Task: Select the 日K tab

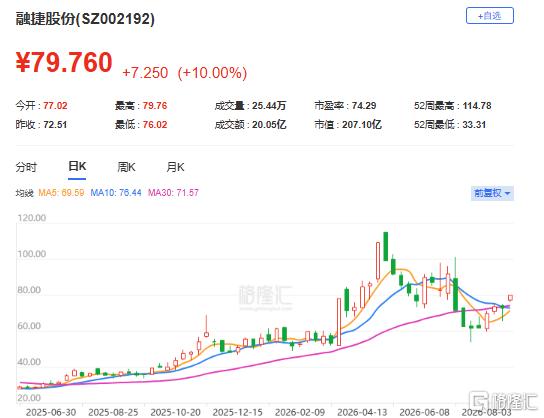Action: pyautogui.click(x=77, y=167)
